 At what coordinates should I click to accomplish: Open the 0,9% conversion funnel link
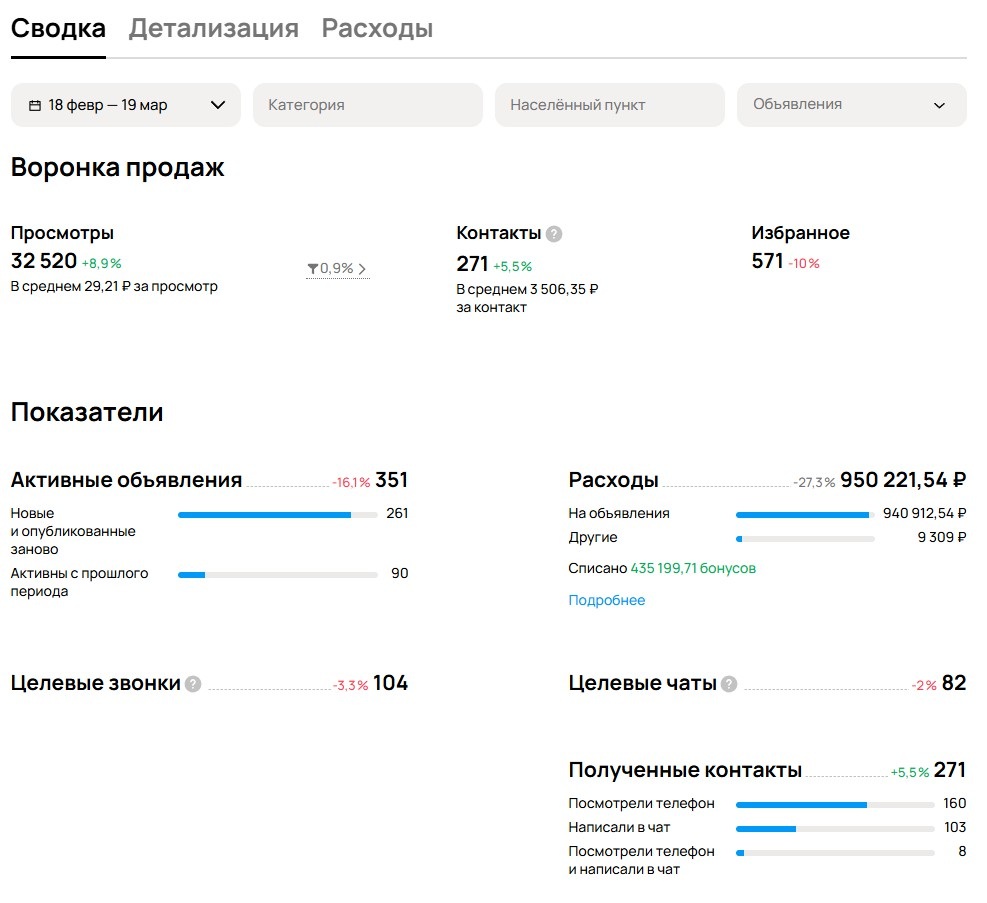point(337,269)
